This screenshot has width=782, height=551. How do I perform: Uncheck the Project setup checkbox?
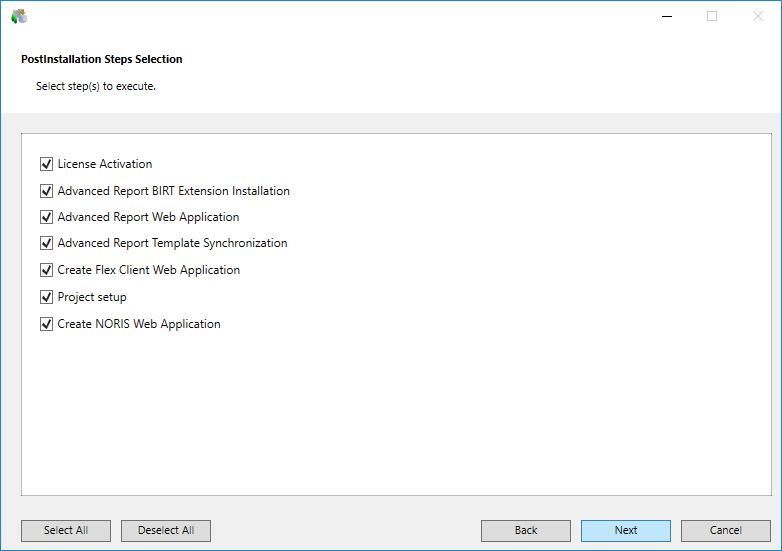pyautogui.click(x=46, y=297)
